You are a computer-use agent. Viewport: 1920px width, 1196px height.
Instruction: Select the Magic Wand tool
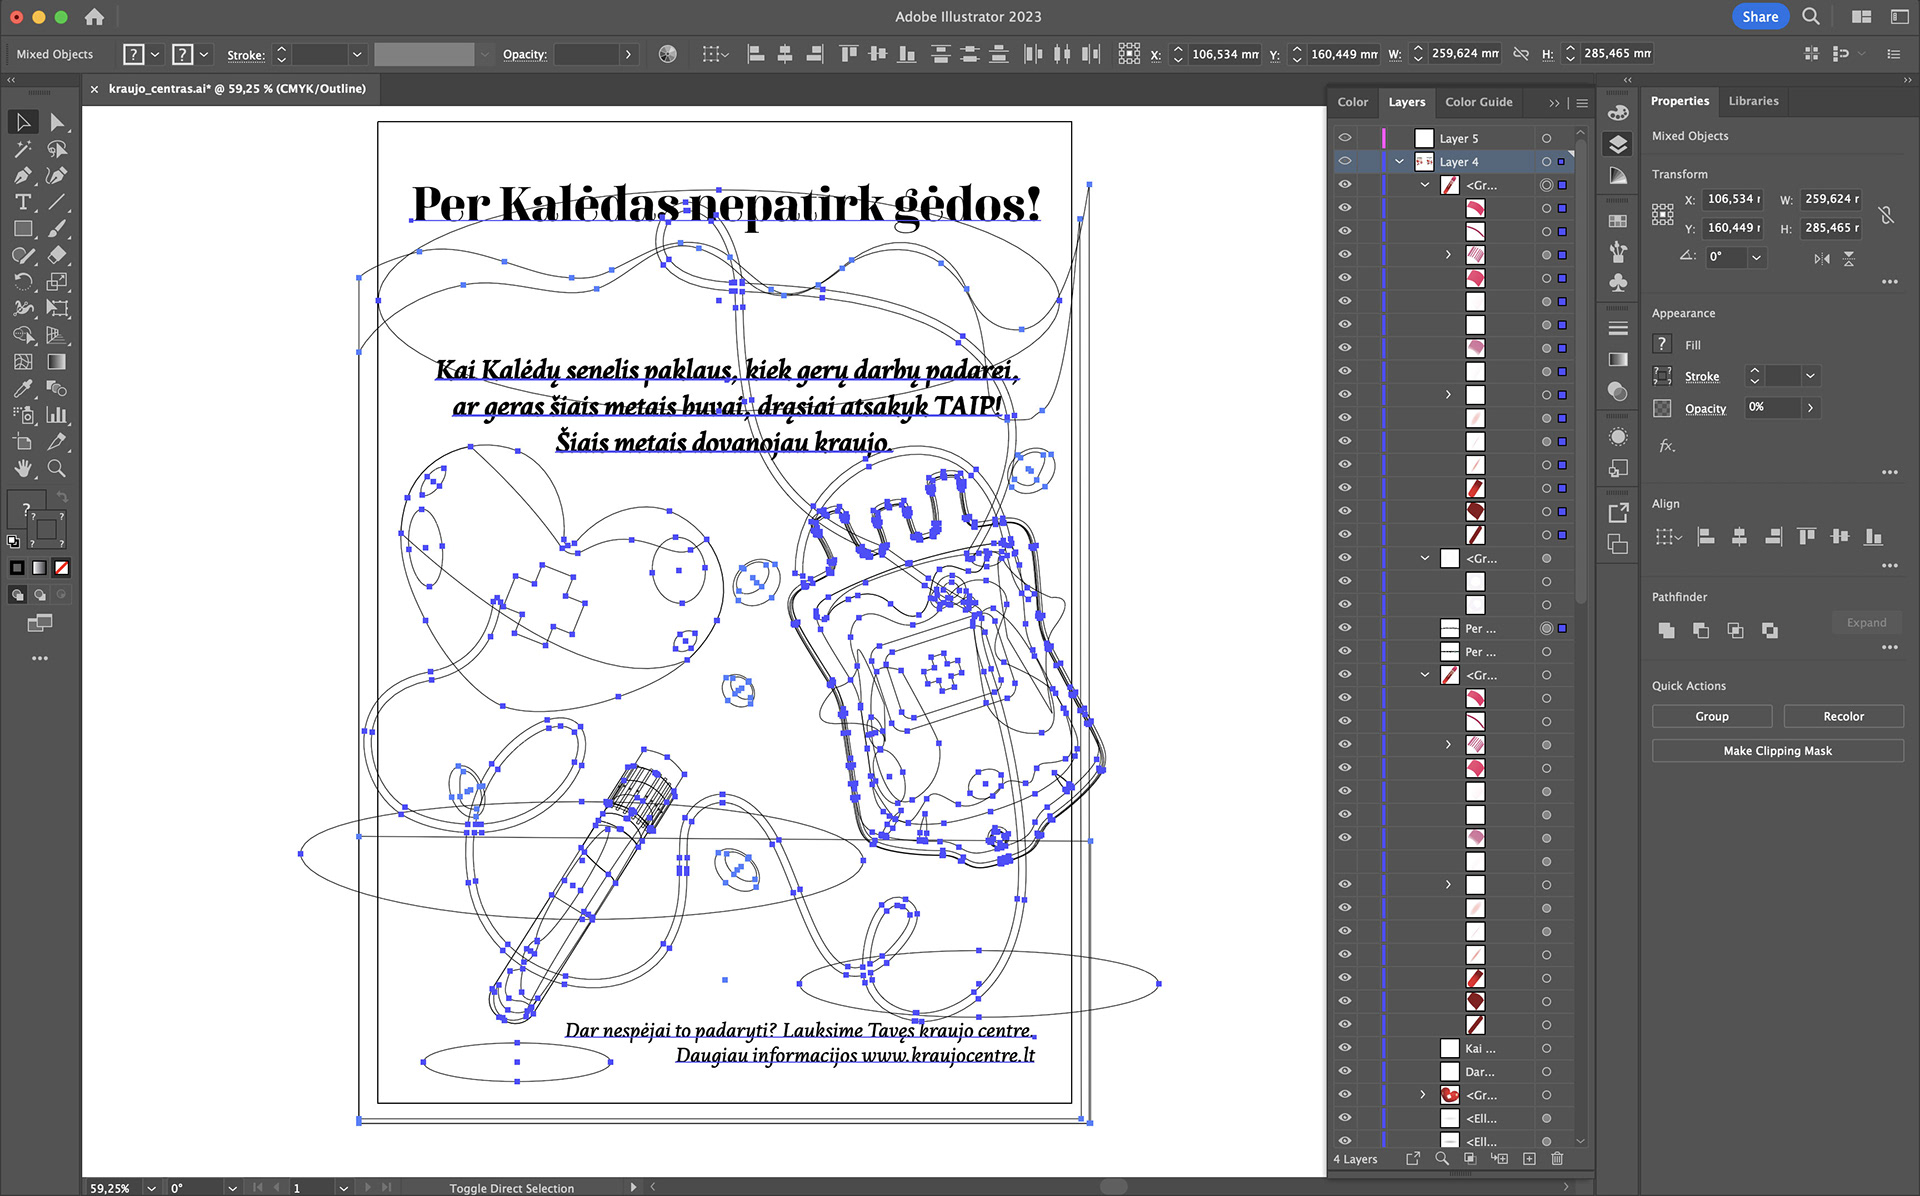pos(23,149)
